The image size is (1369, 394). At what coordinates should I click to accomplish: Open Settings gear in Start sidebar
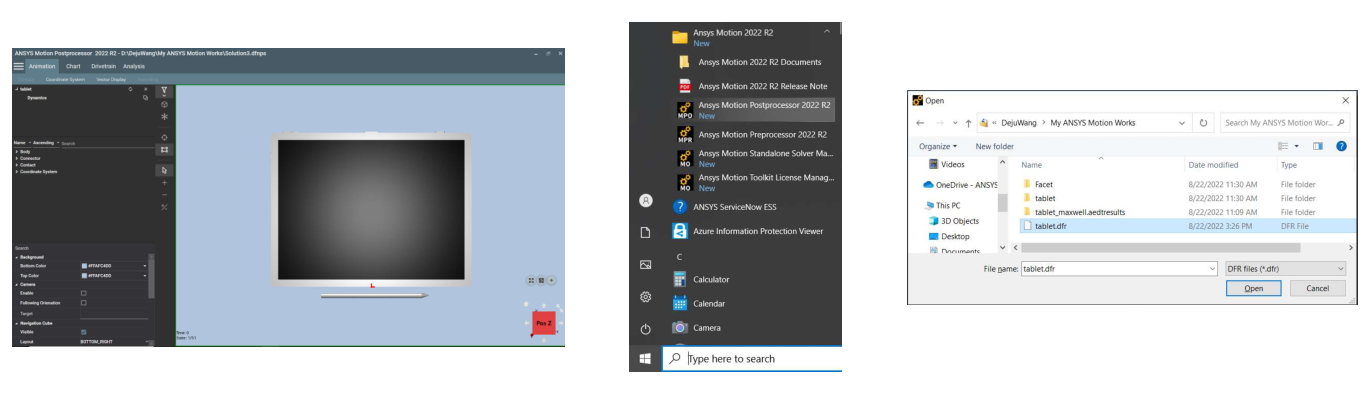pyautogui.click(x=645, y=297)
